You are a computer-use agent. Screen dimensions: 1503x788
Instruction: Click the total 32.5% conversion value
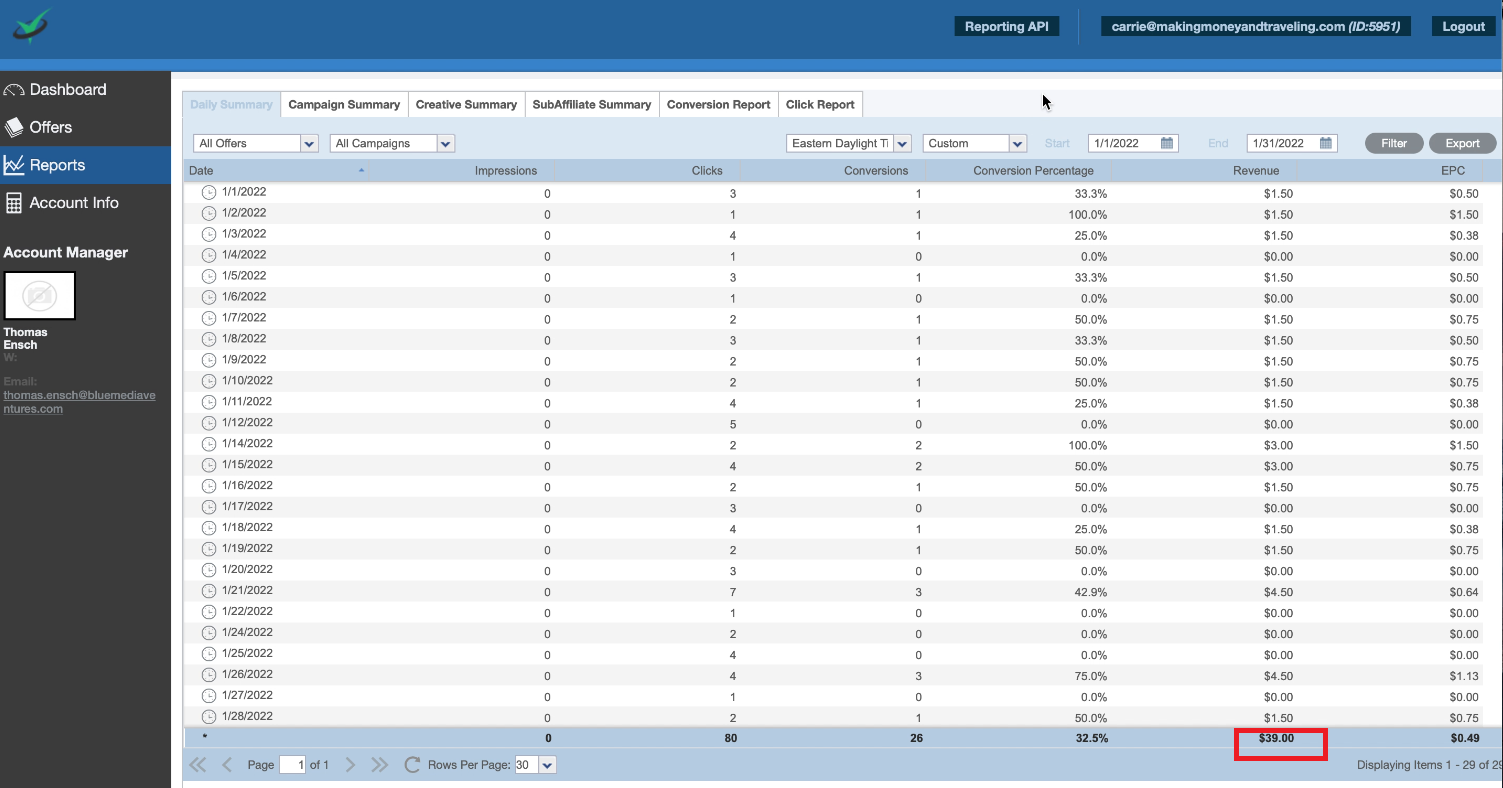[1090, 738]
